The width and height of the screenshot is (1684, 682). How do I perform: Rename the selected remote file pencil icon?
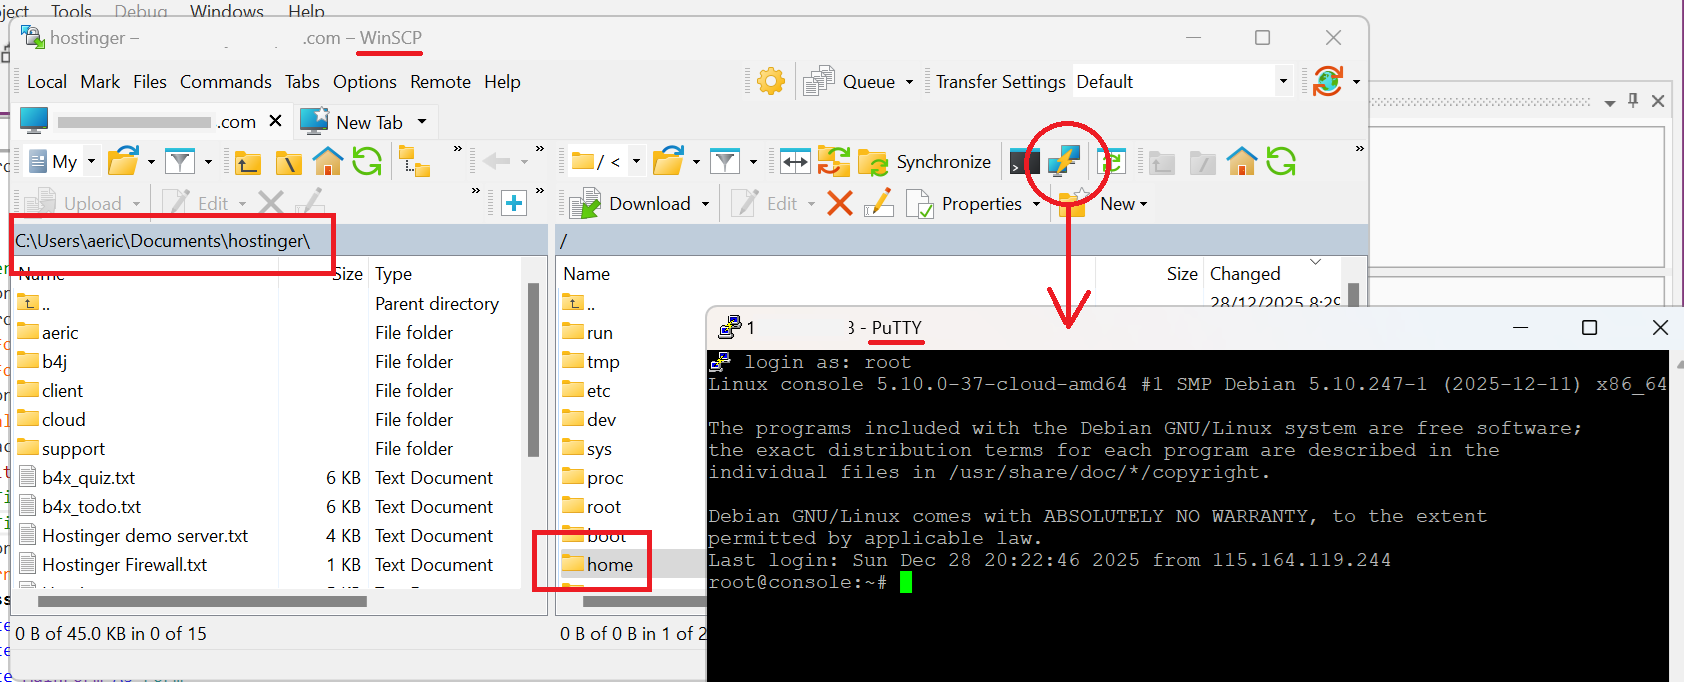click(x=878, y=203)
